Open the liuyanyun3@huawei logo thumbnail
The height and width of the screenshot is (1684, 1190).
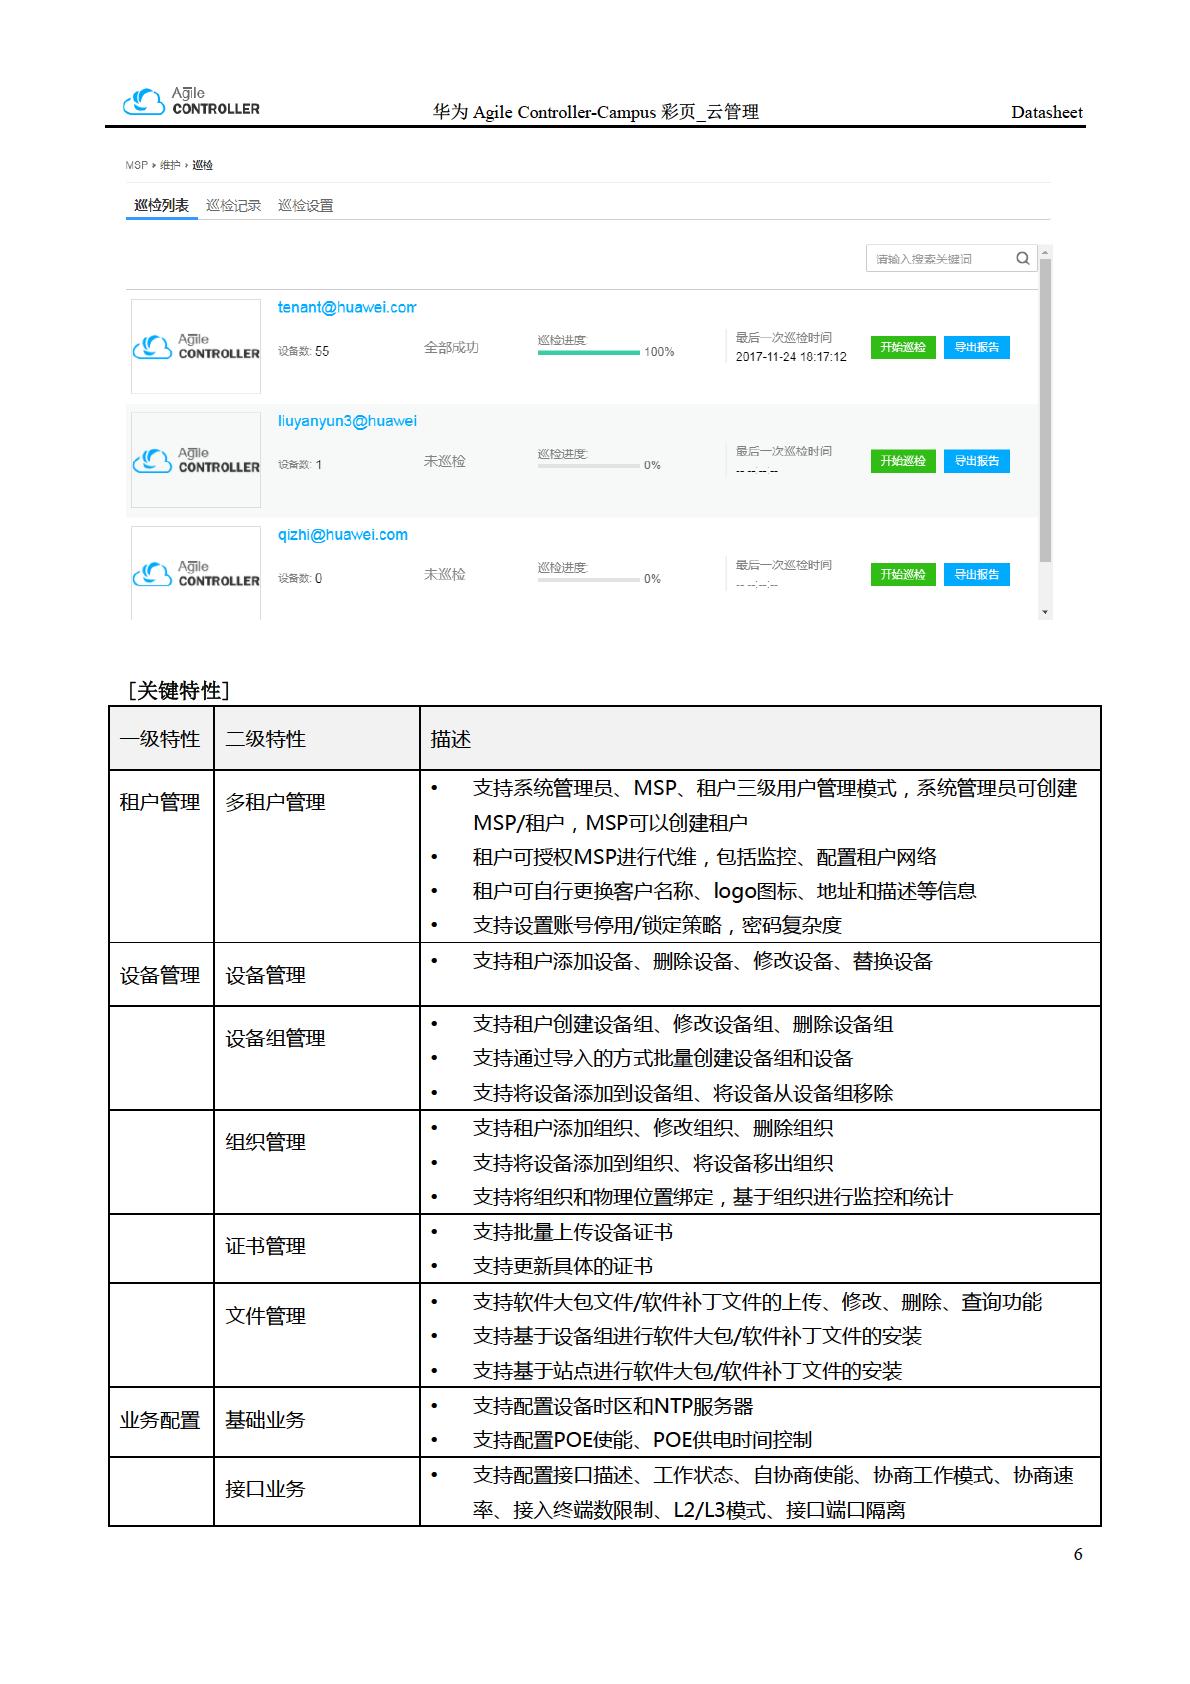(x=196, y=460)
